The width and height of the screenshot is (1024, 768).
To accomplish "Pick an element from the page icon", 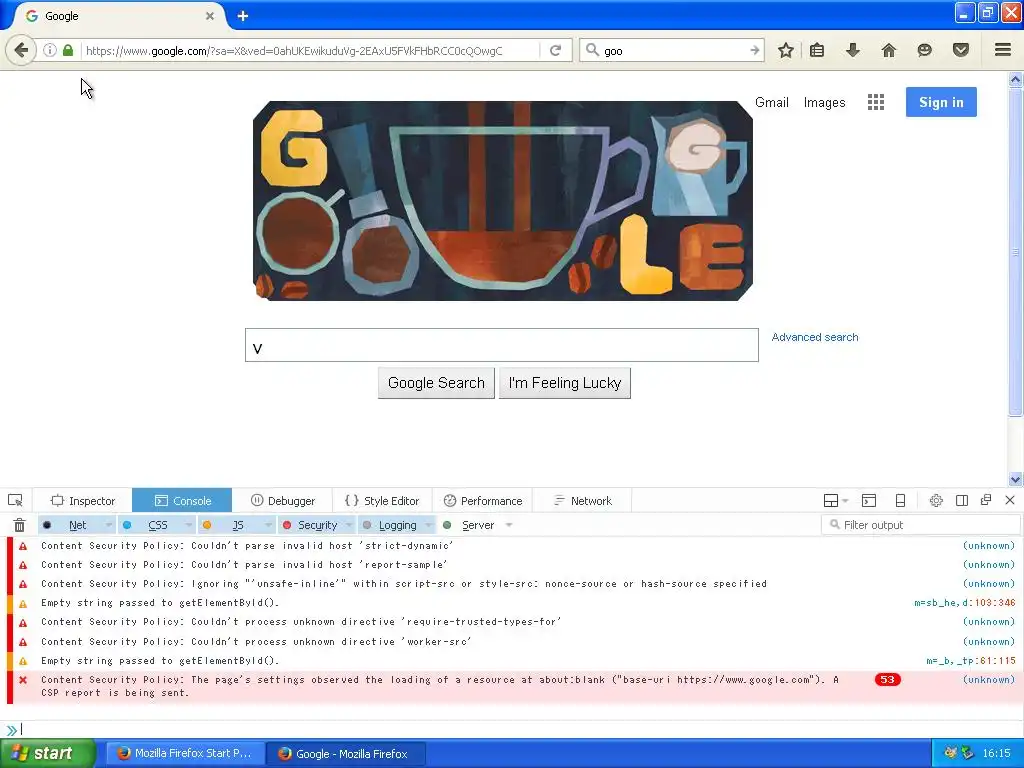I will [x=15, y=501].
